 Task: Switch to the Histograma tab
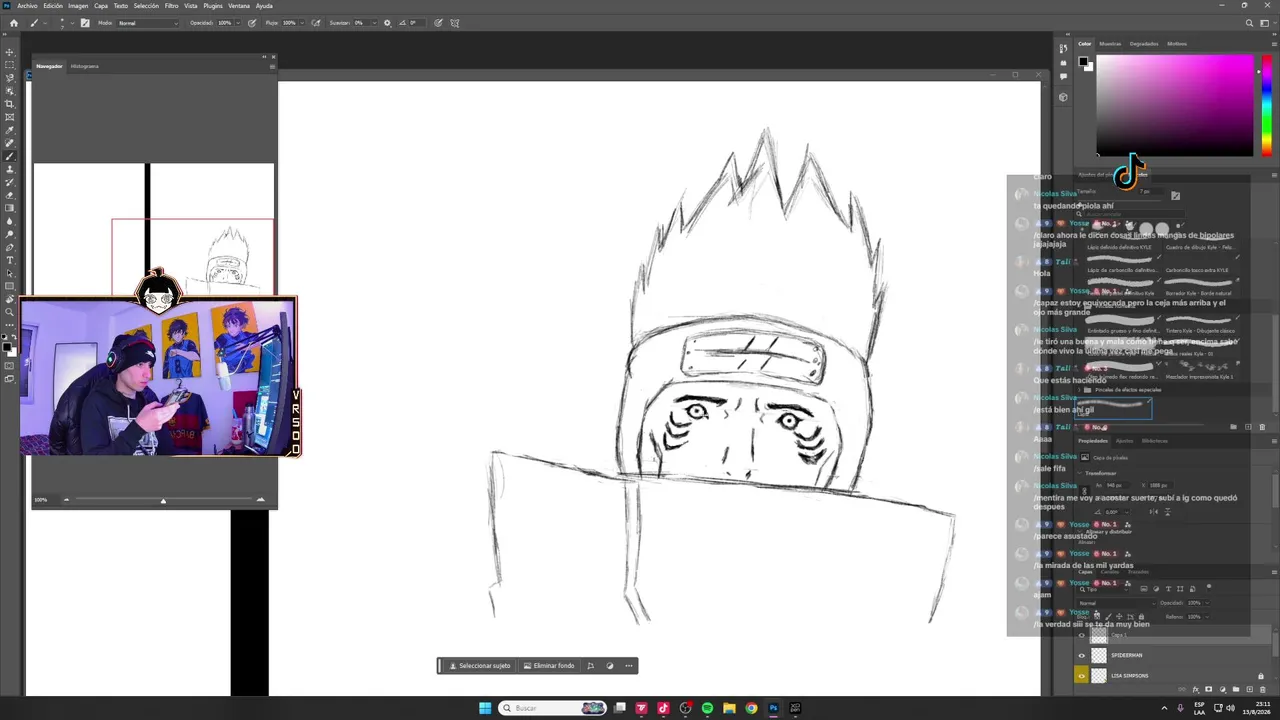click(84, 66)
